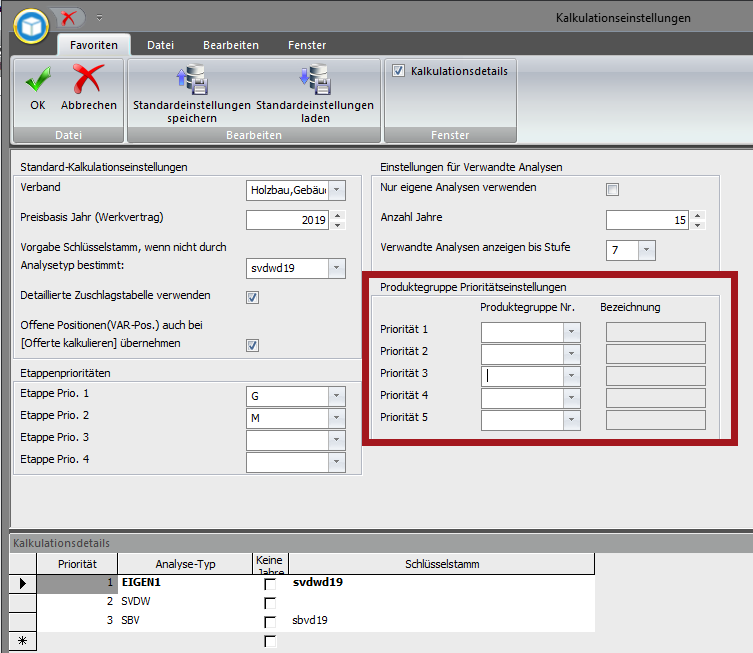
Task: Decrease Anzahl Jahre with down arrow
Action: click(x=698, y=225)
